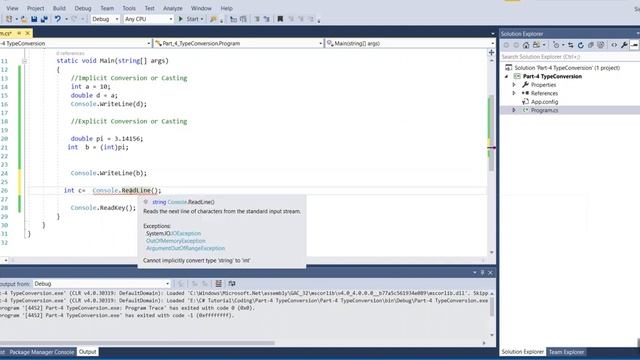The width and height of the screenshot is (640, 360).
Task: Expand the Program.cs node
Action: [514, 110]
